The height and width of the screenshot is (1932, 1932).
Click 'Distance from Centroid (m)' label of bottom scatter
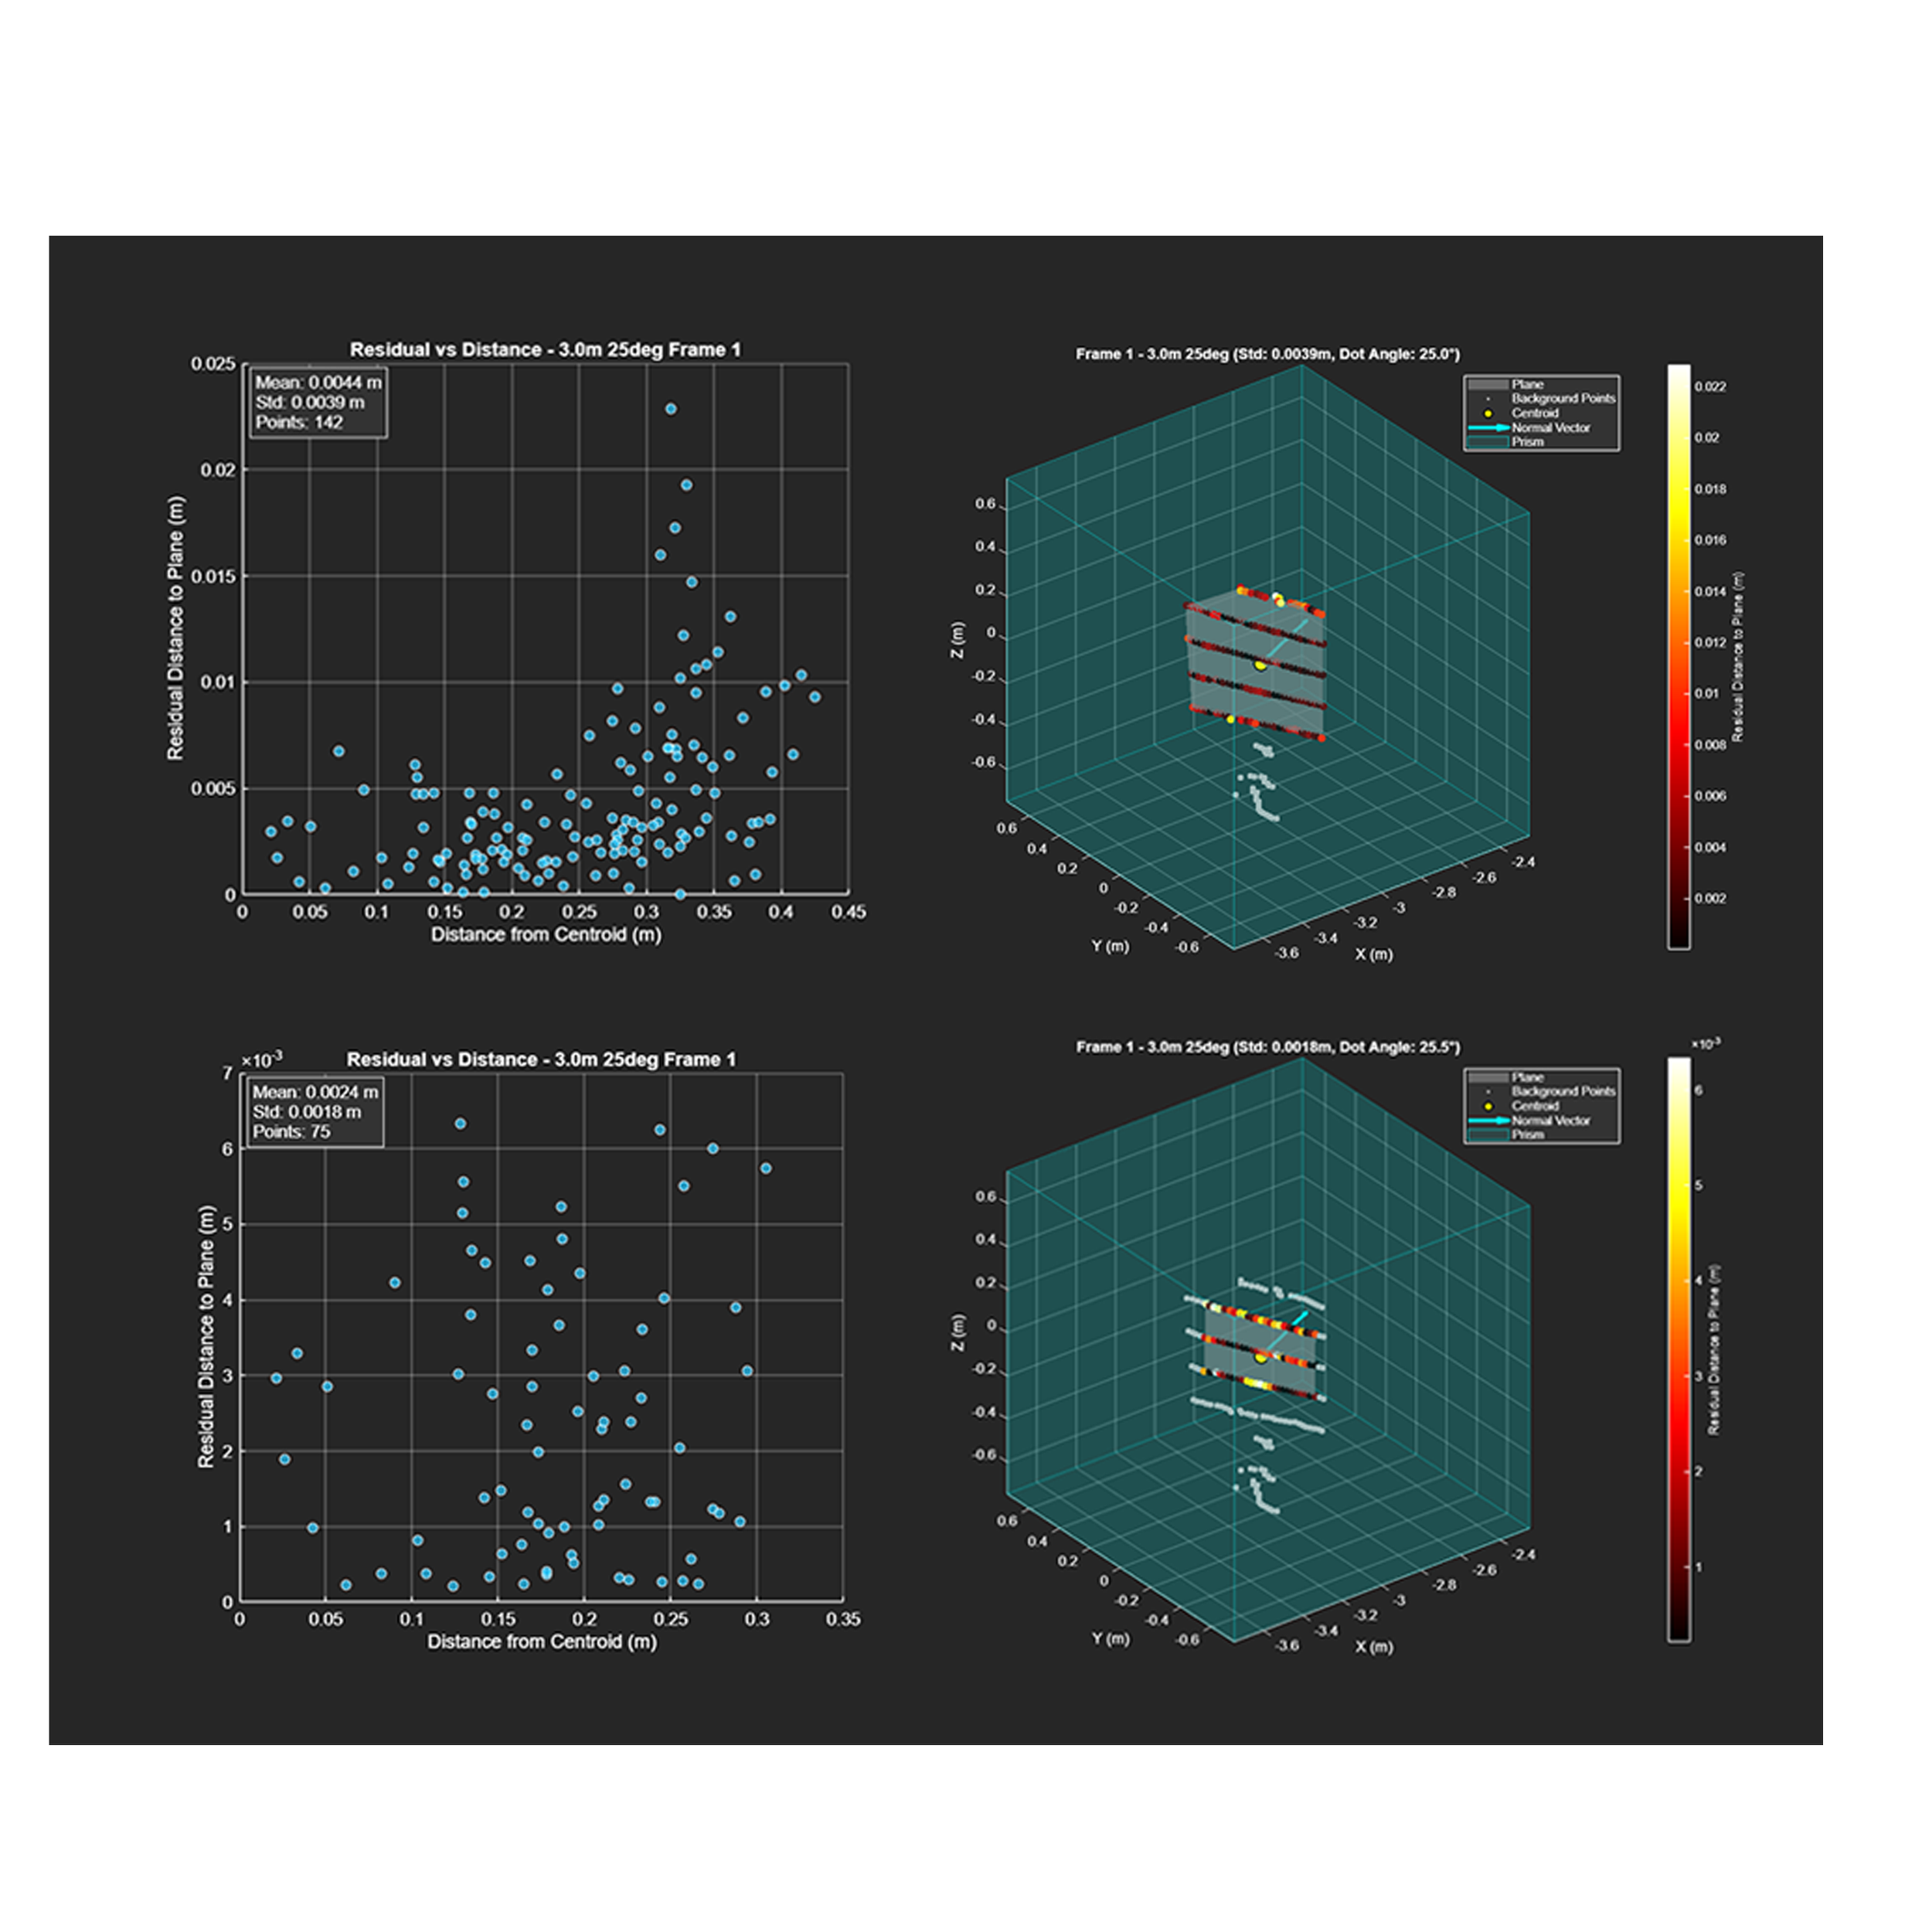click(542, 1642)
